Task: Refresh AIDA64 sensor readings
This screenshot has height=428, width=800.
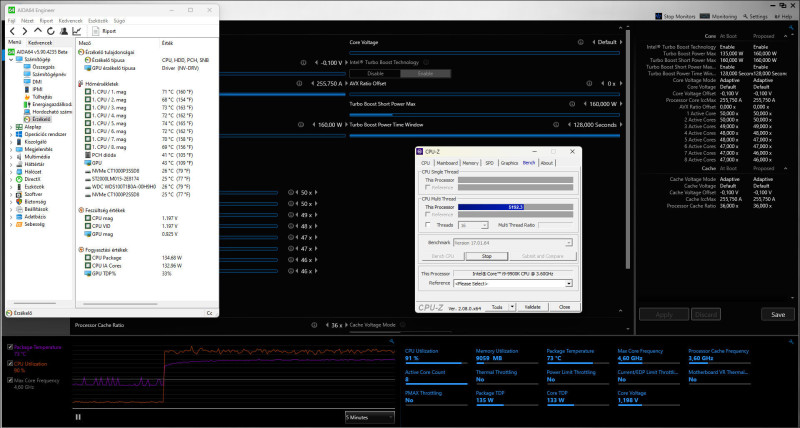Action: tap(51, 31)
